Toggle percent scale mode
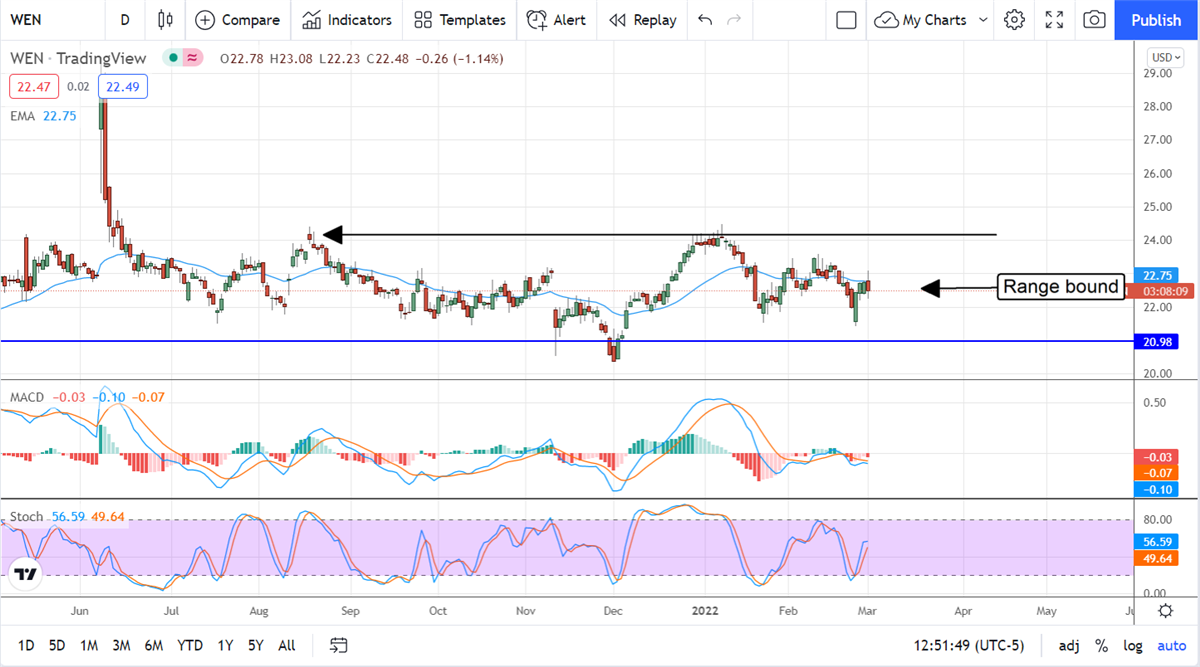 [x=1101, y=645]
